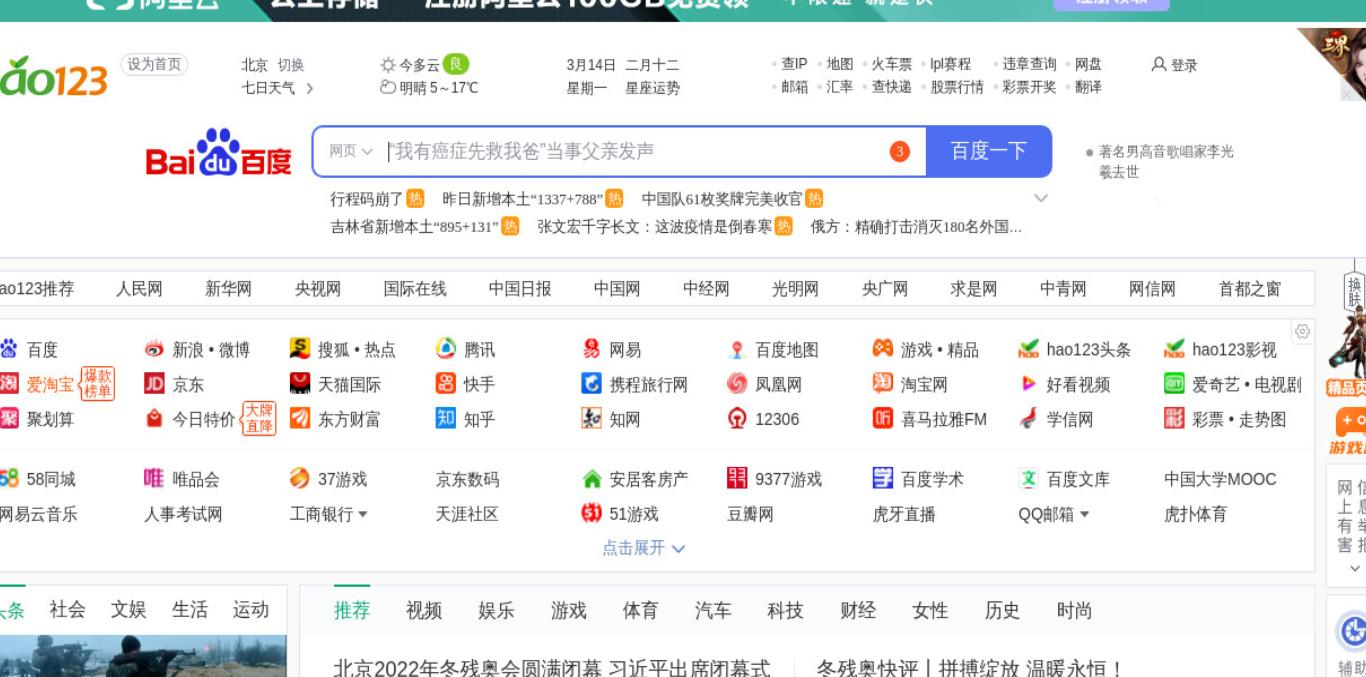Click the settings gear above site grid

point(1302,331)
